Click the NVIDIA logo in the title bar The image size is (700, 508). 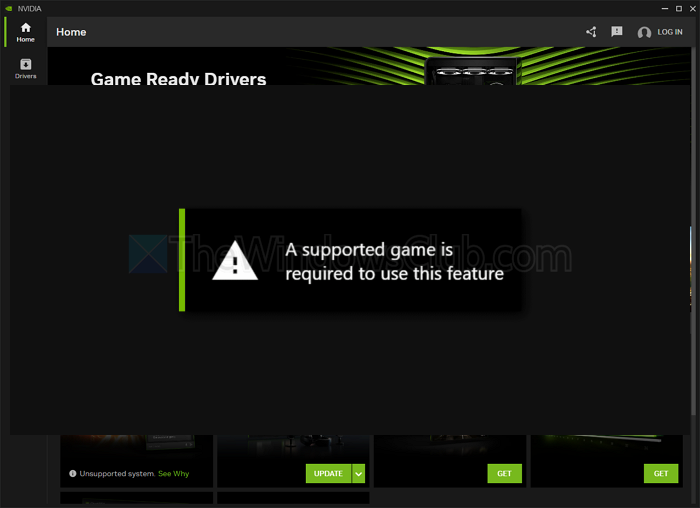(8, 8)
